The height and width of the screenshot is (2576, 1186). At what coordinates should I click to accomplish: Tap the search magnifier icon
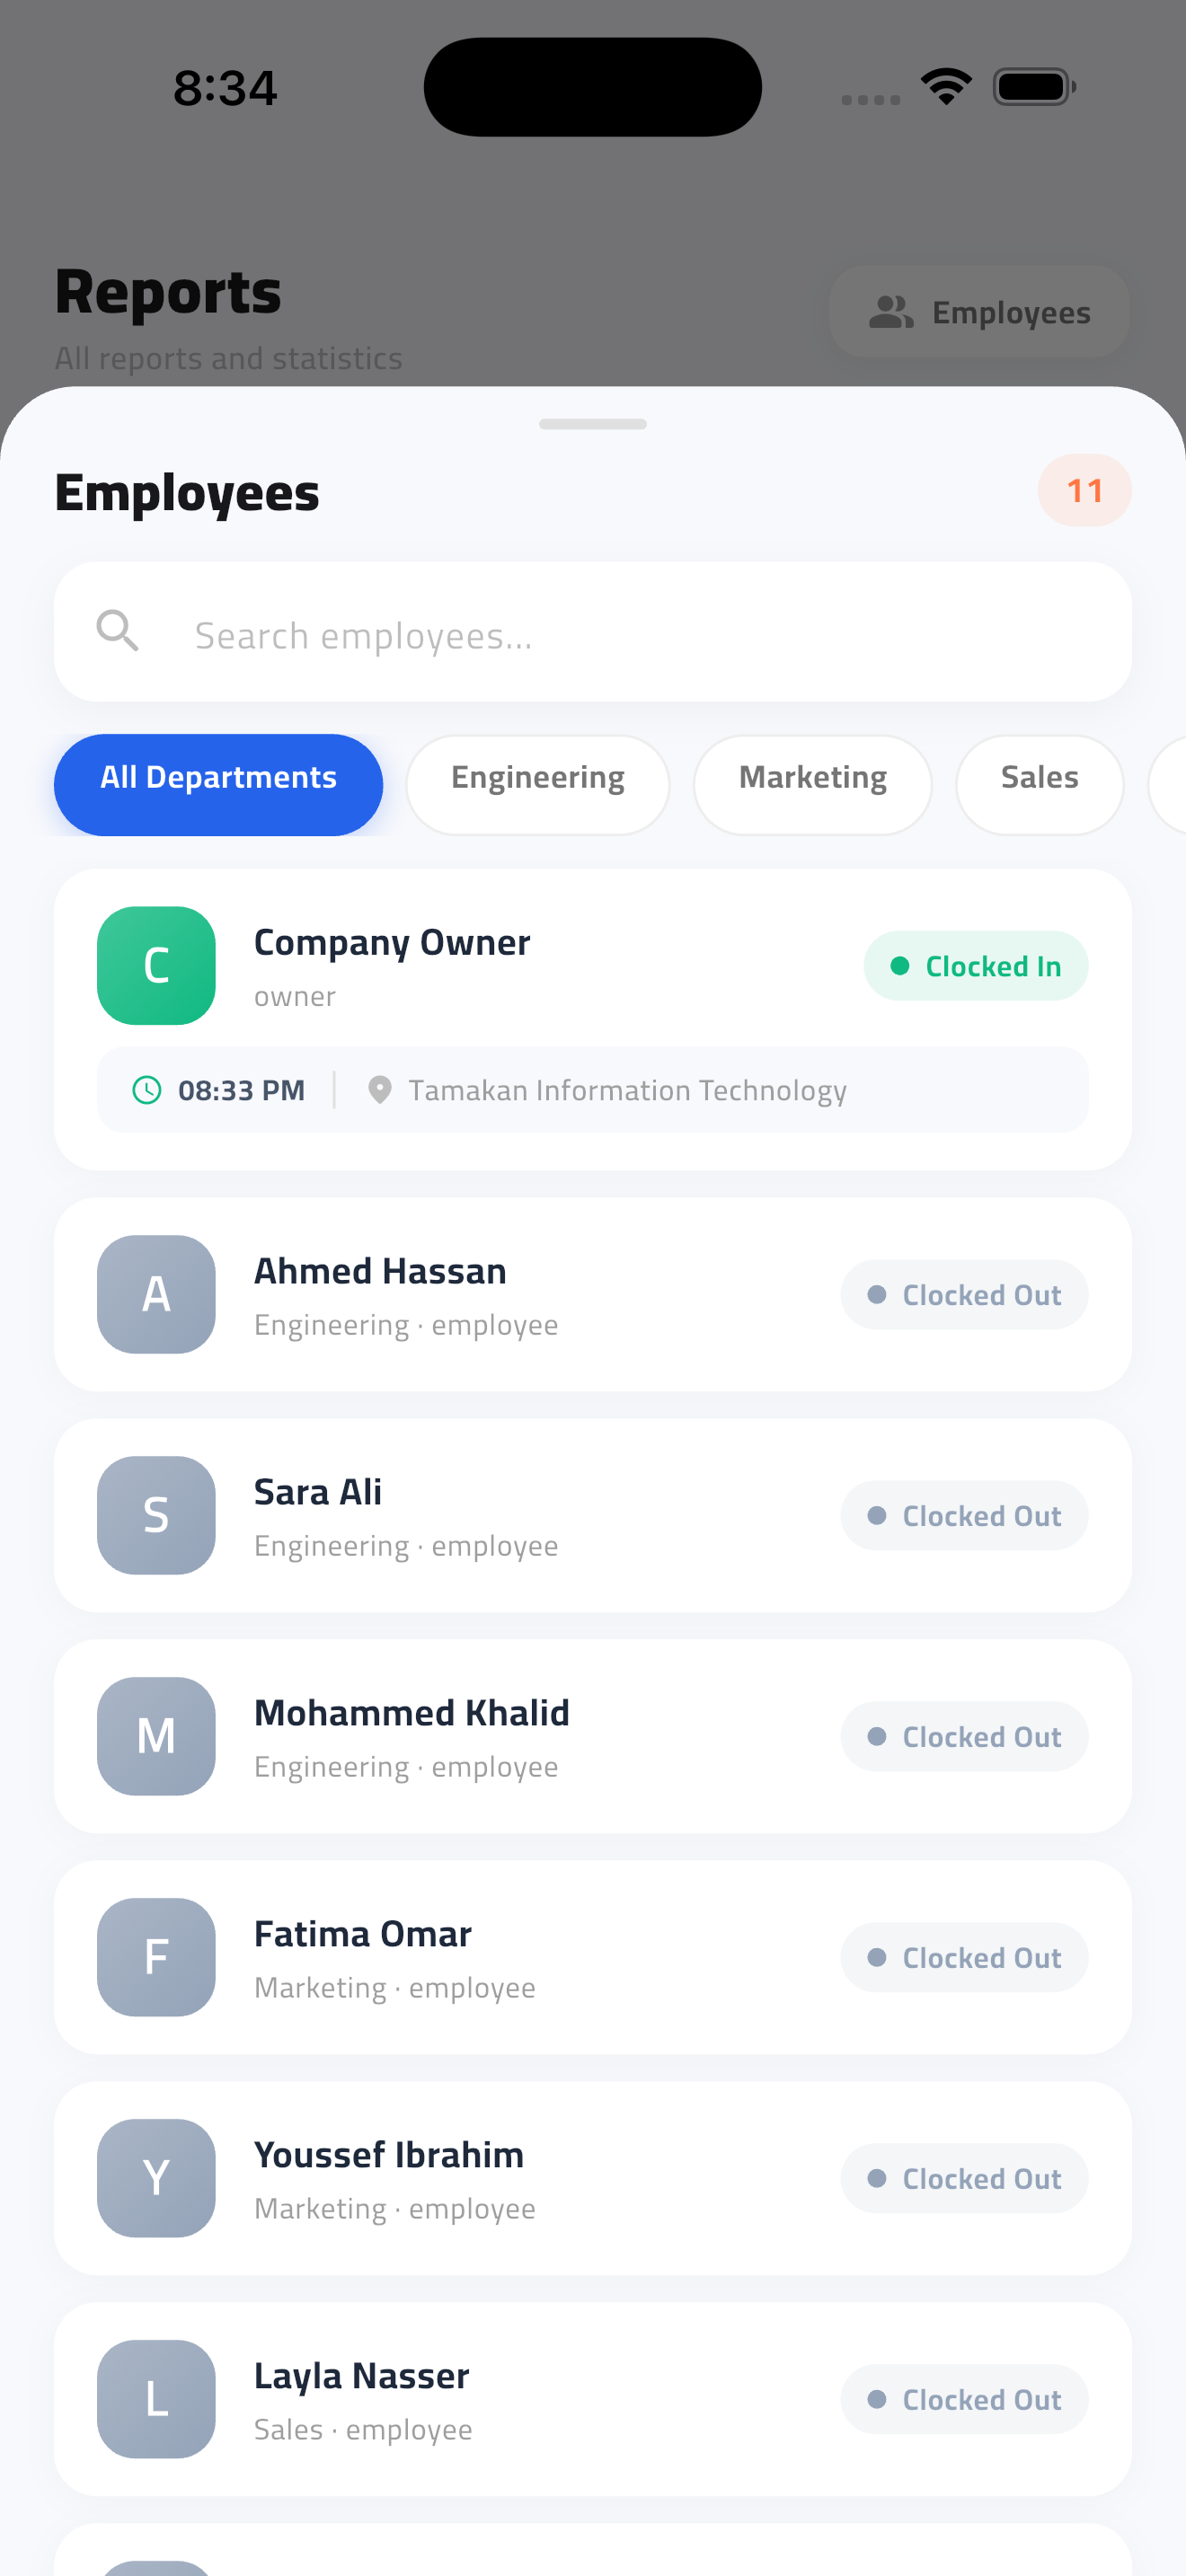click(117, 631)
